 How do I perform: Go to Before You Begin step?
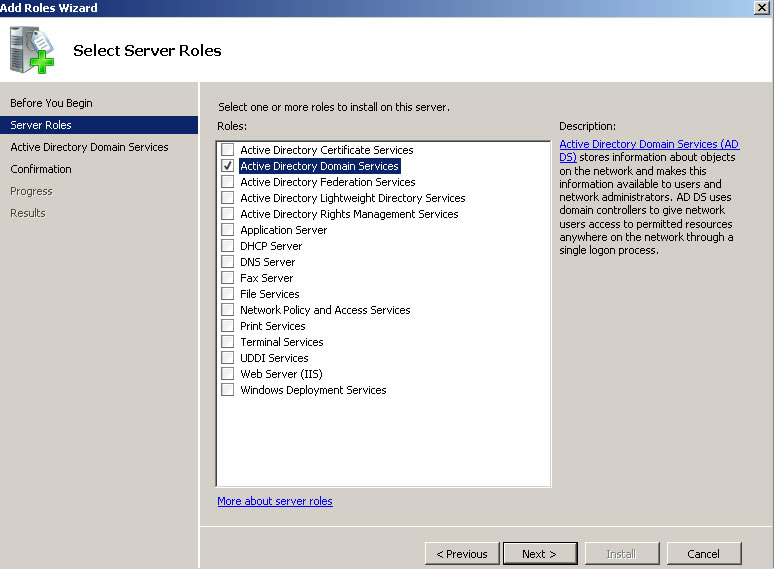[51, 103]
